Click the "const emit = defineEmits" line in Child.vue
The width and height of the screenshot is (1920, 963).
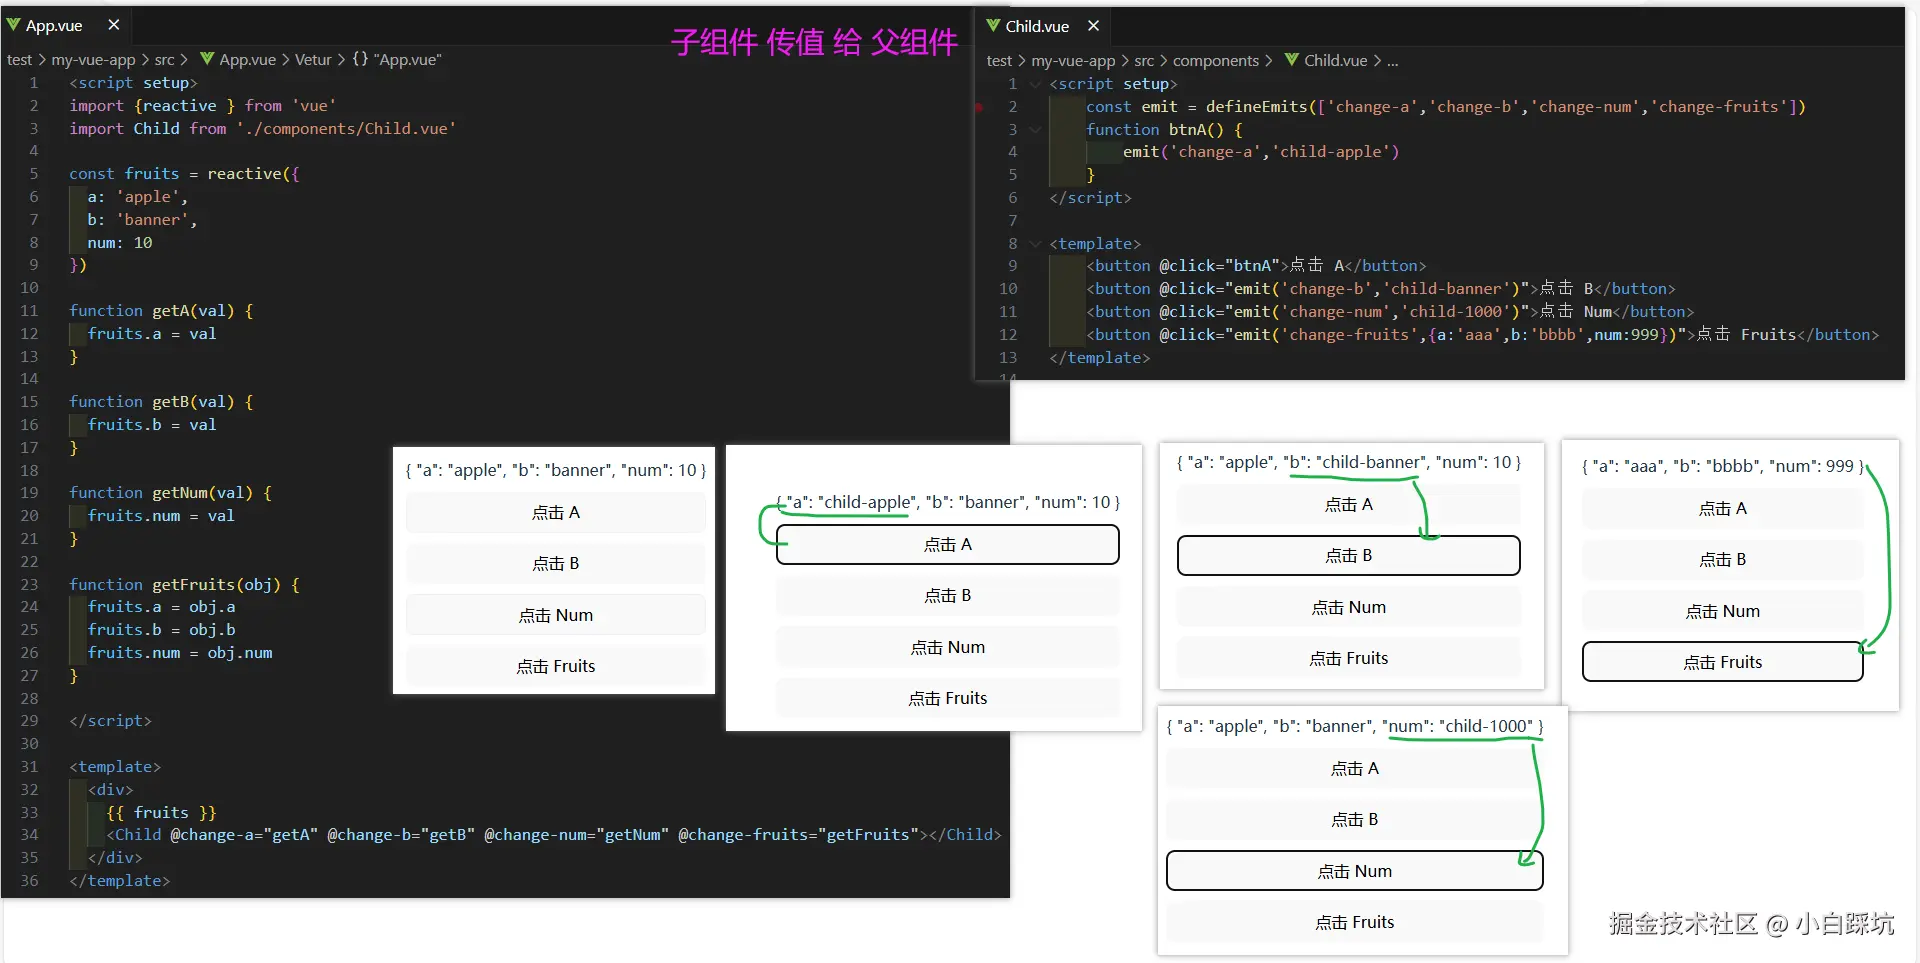[x=1446, y=107]
